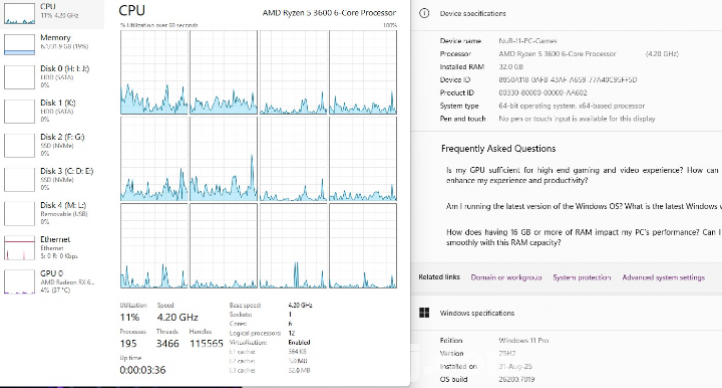Click the 115565 handles value
This screenshot has width=722, height=388.
click(206, 343)
